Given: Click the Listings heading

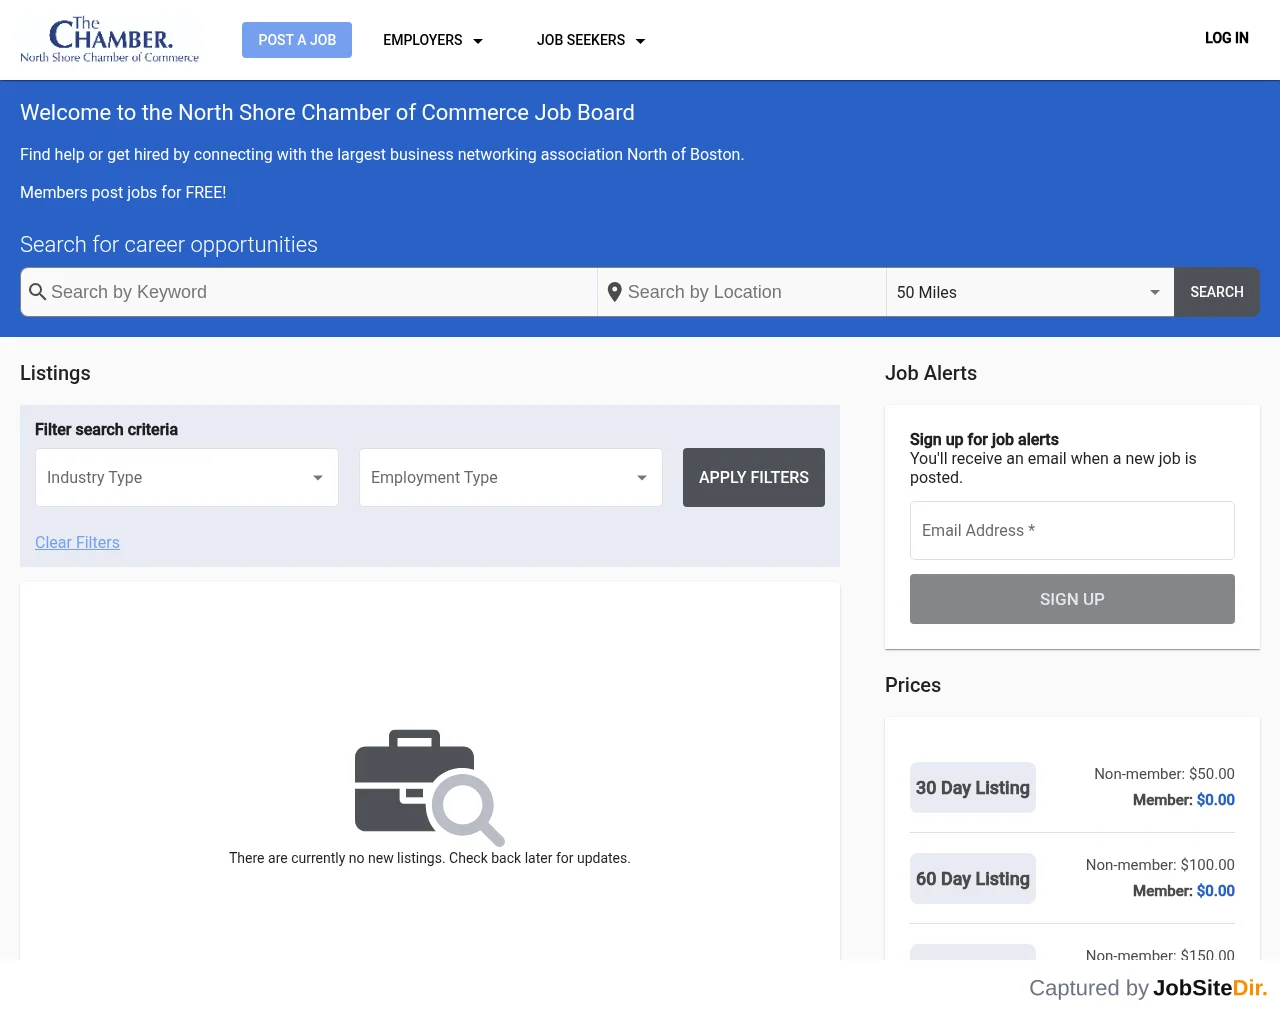Looking at the screenshot, I should (x=55, y=373).
